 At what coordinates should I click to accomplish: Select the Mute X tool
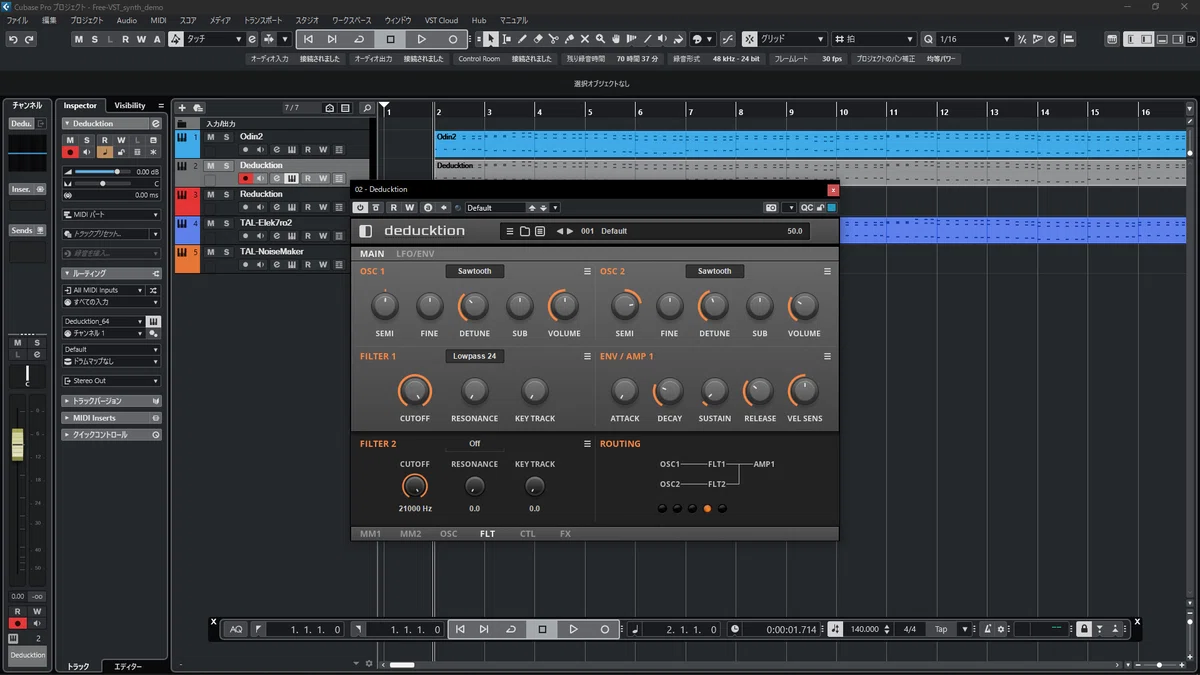(x=585, y=39)
